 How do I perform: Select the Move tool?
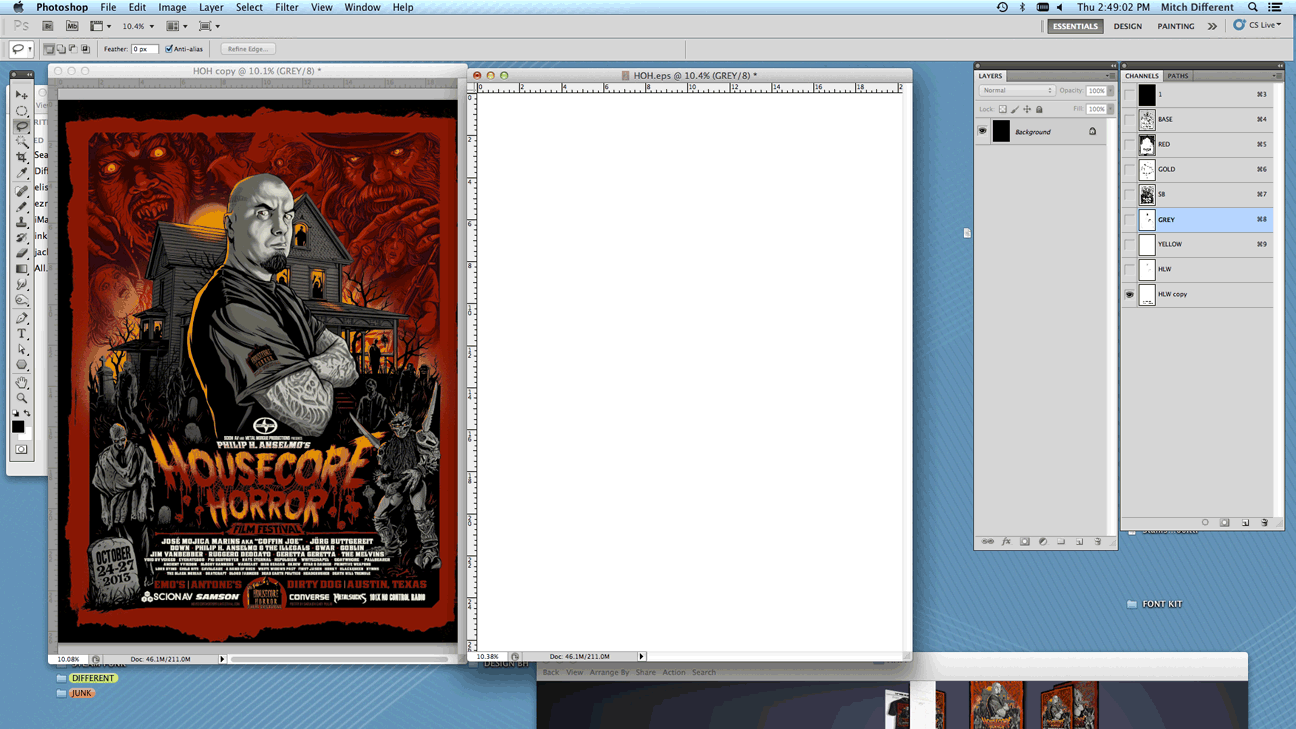click(21, 95)
